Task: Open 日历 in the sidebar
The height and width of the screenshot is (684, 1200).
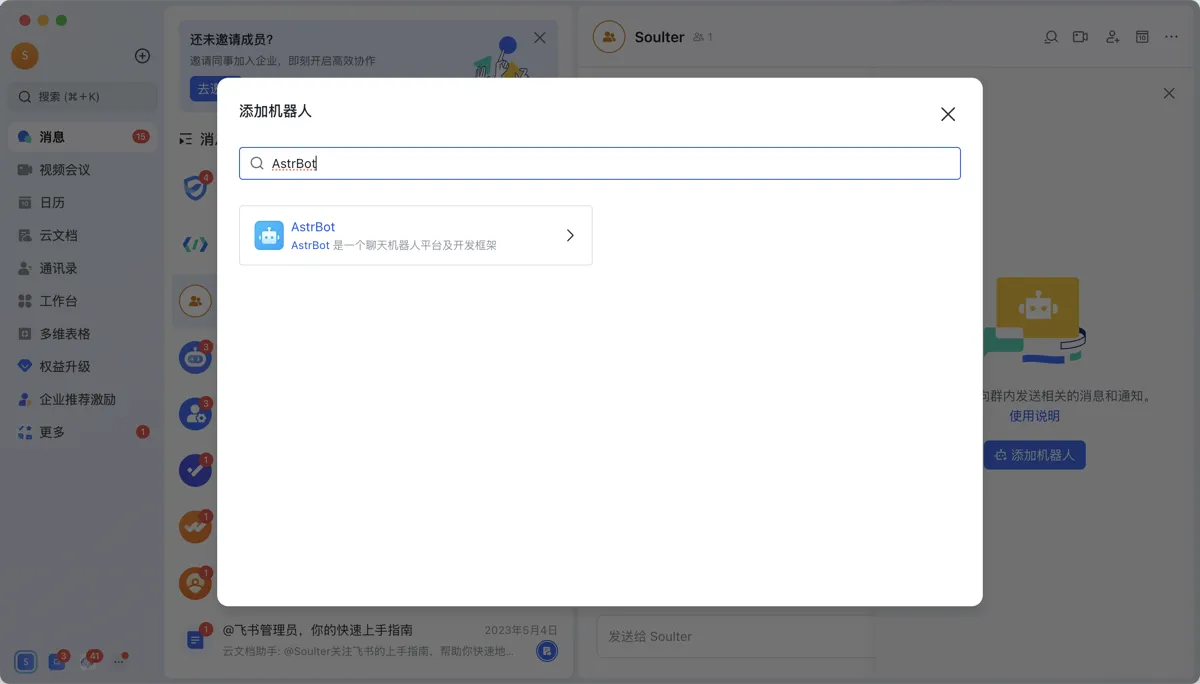Action: point(82,203)
